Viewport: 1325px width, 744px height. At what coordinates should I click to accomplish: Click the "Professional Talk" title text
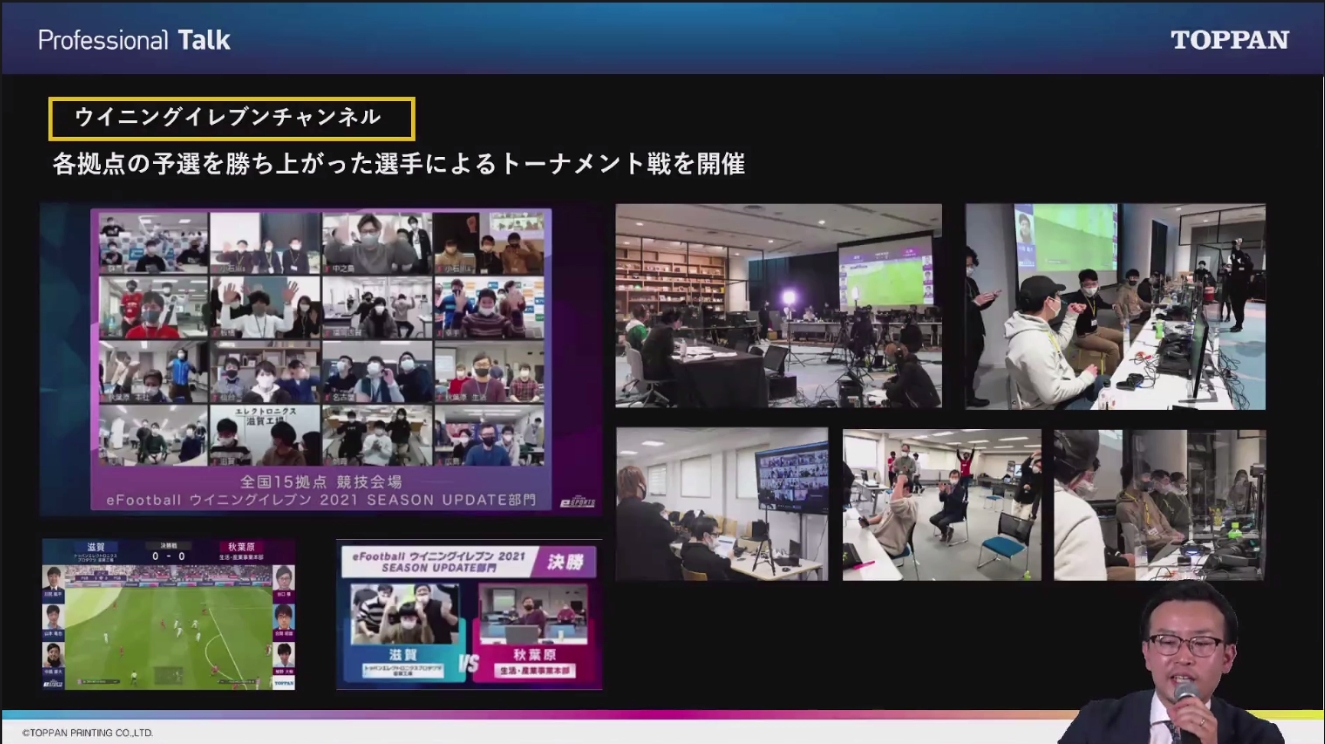click(x=134, y=40)
